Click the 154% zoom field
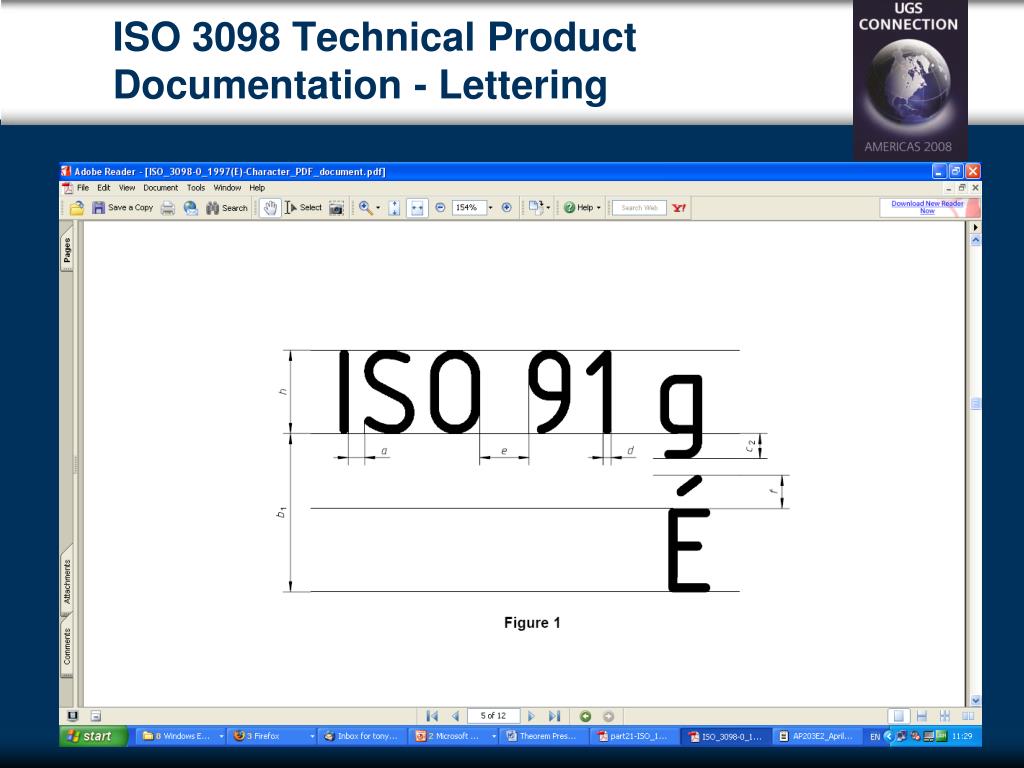 point(468,208)
